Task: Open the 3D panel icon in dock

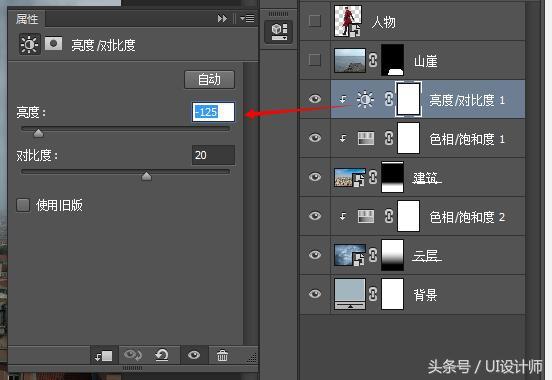Action: pos(278,32)
